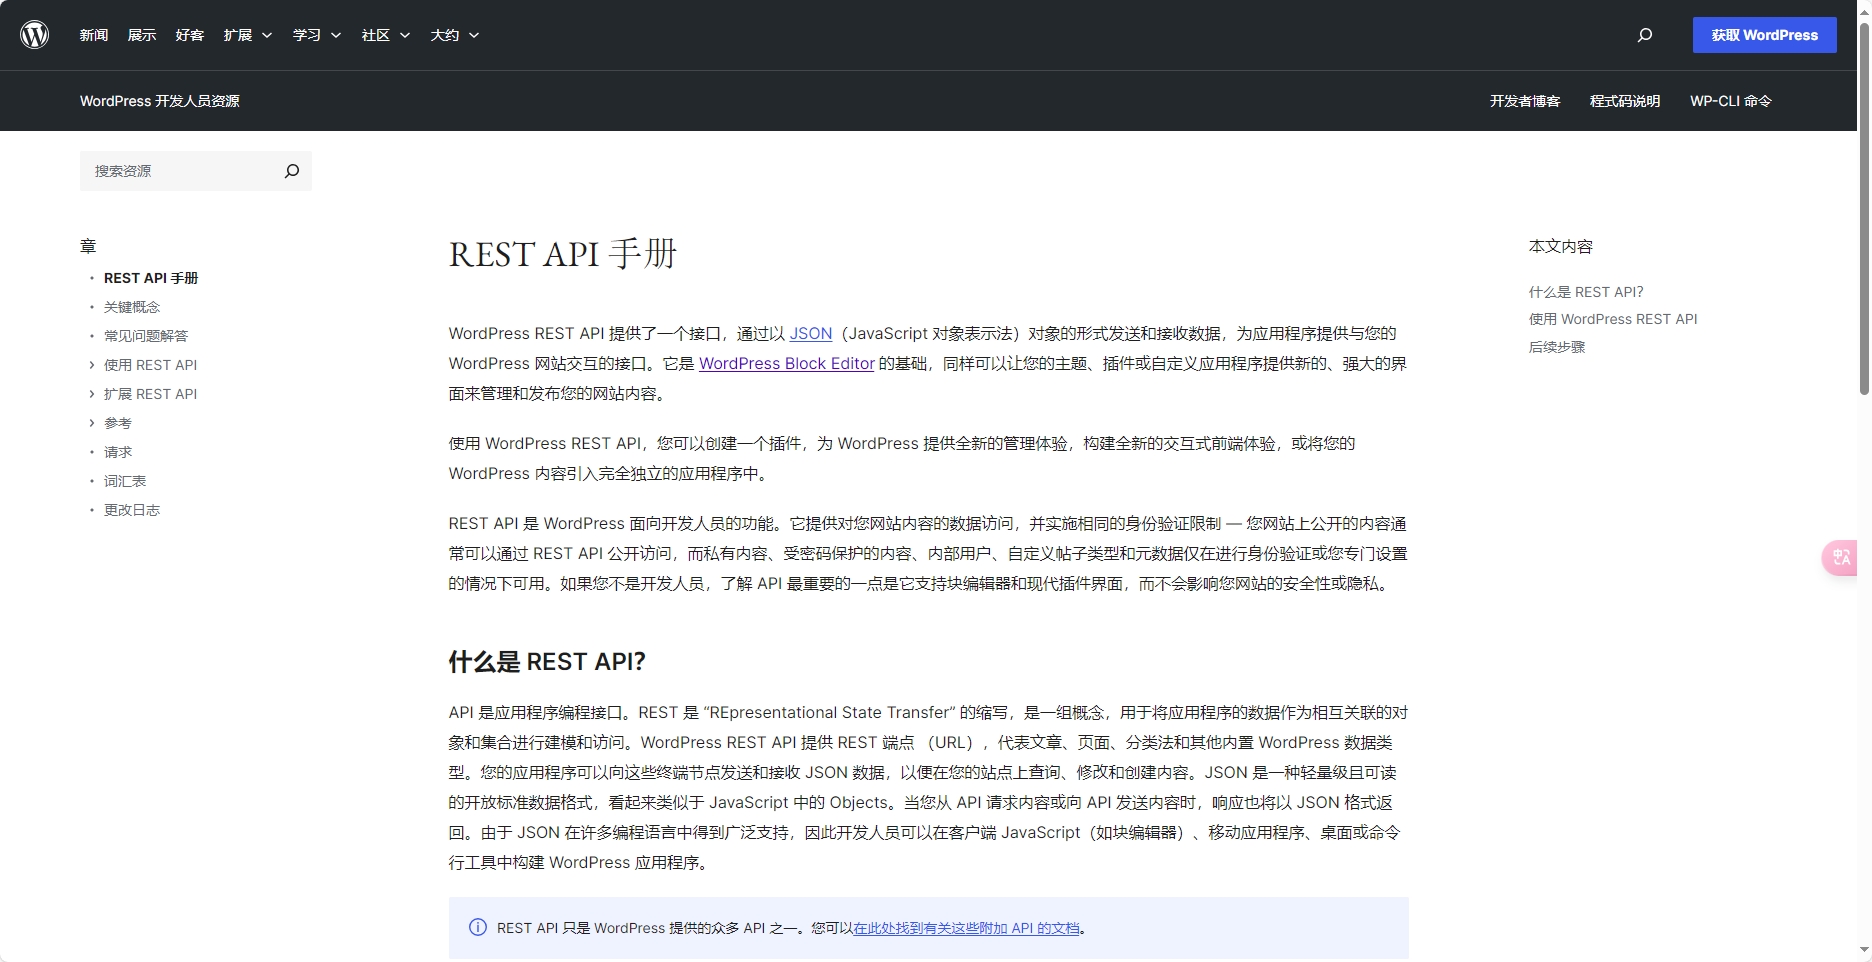Viewport: 1872px width, 962px height.
Task: Open the header search magnifier icon
Action: (1645, 35)
